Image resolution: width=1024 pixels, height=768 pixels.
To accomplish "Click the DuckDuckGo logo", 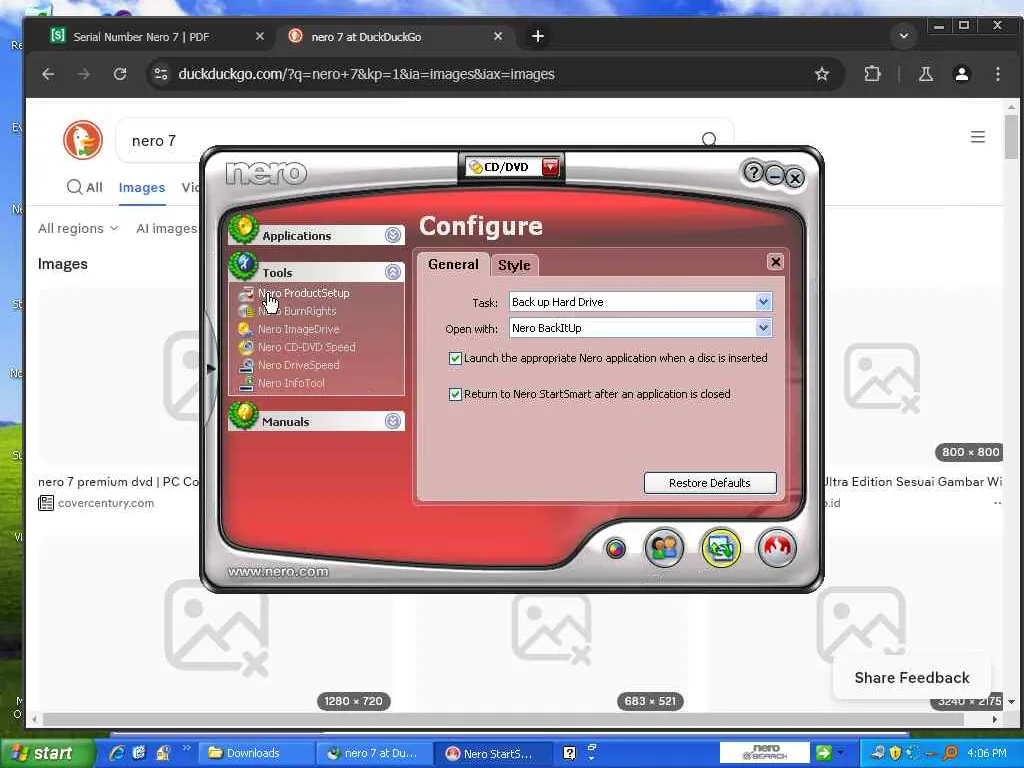I will coord(83,140).
